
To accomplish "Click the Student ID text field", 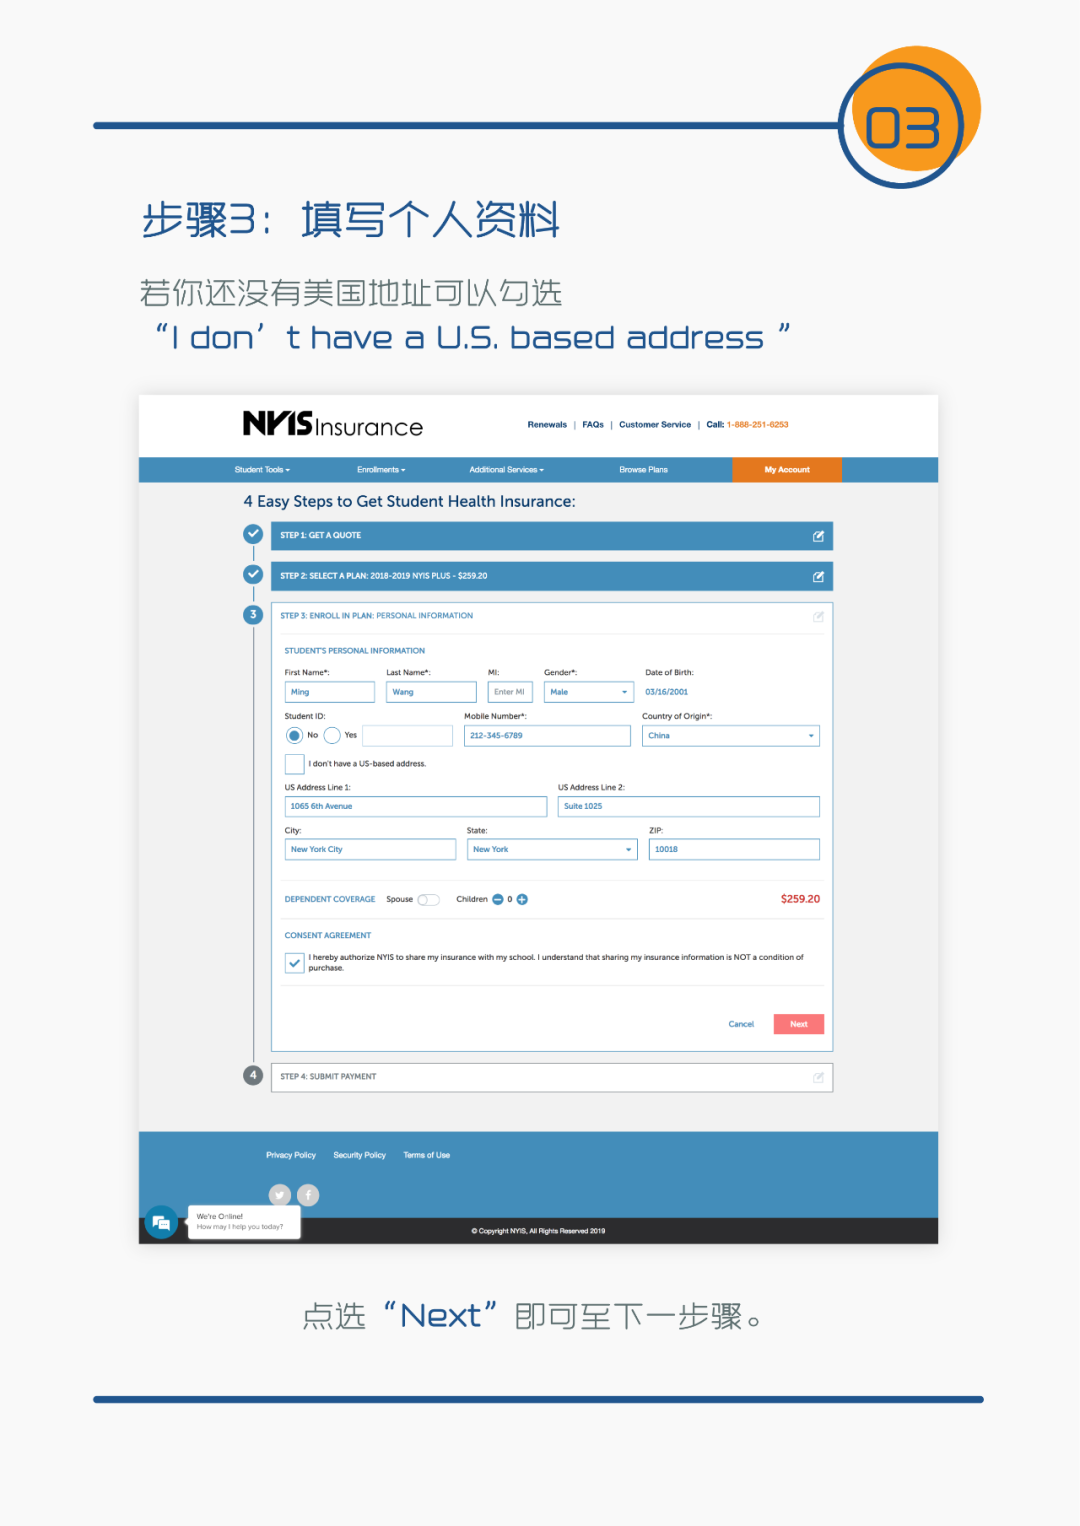I will (407, 736).
